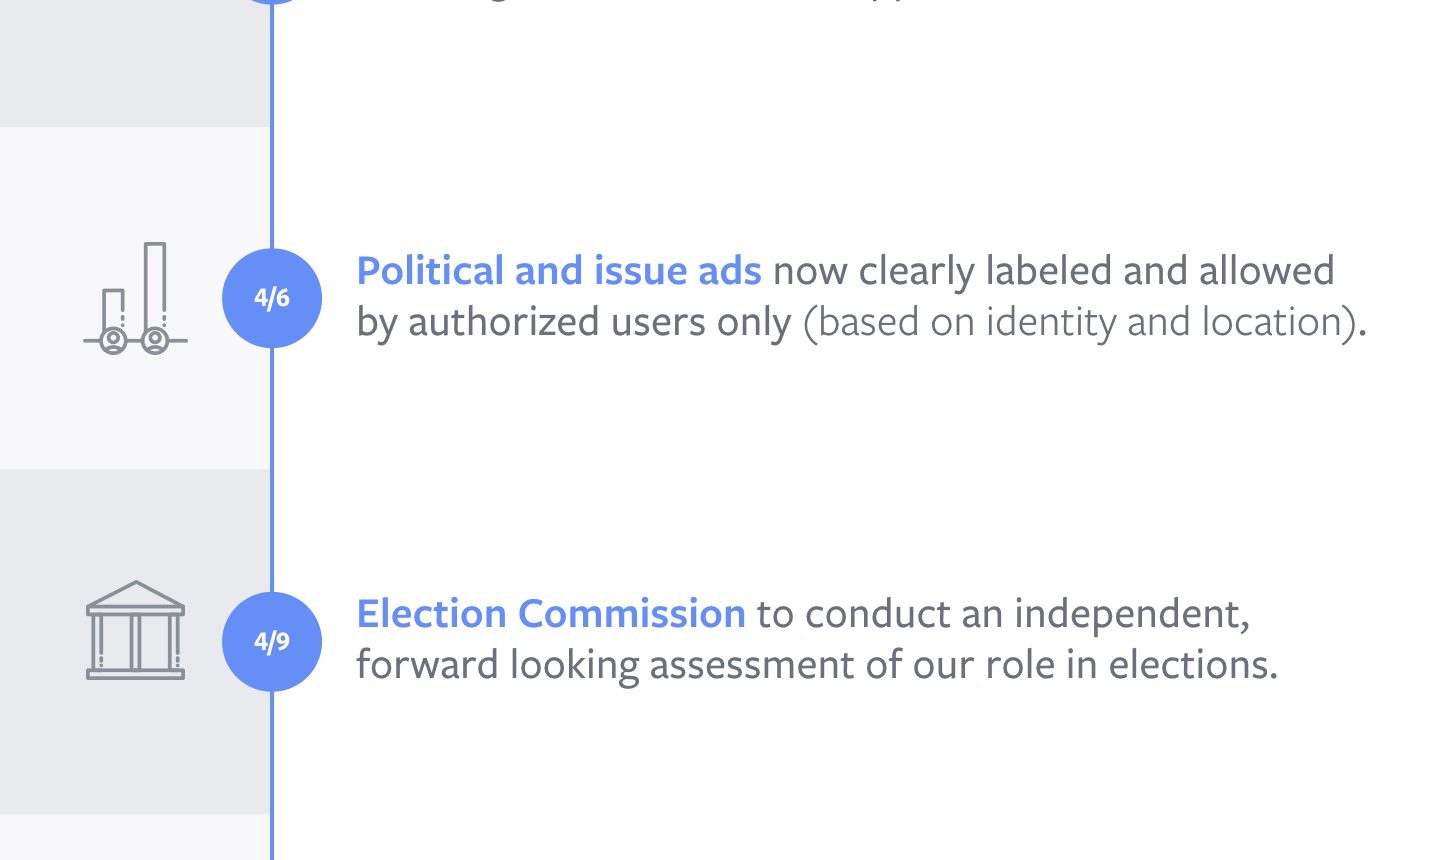Screen dimensions: 1440x860
Task: Click the light panel at bottom left
Action: [x=135, y=837]
